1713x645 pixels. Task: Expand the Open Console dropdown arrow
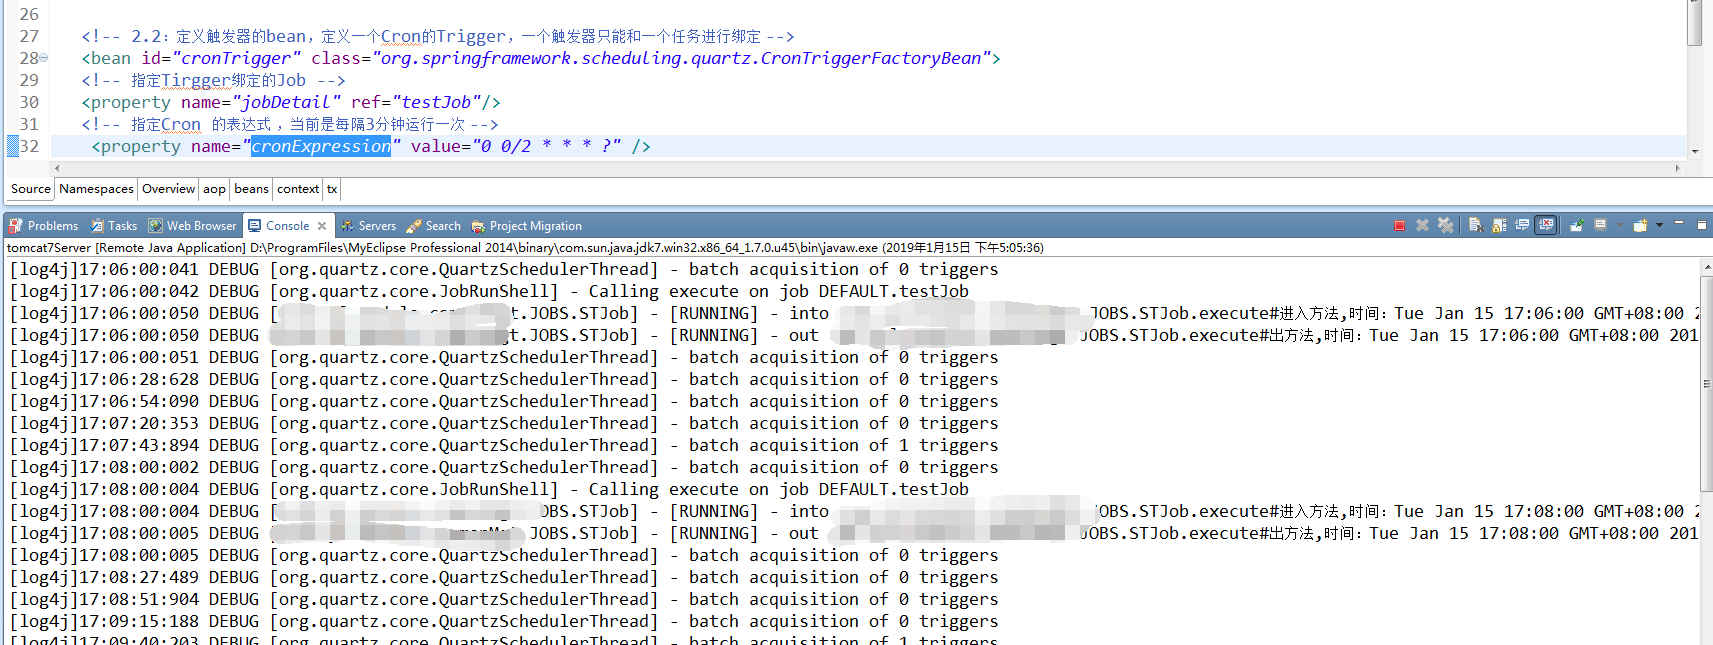[x=1659, y=226]
